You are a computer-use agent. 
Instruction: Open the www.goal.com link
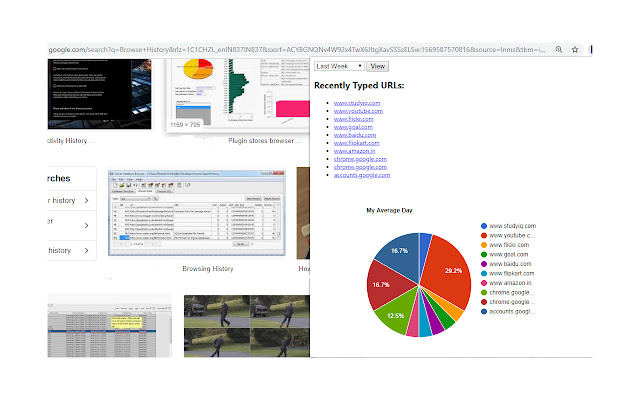353,127
